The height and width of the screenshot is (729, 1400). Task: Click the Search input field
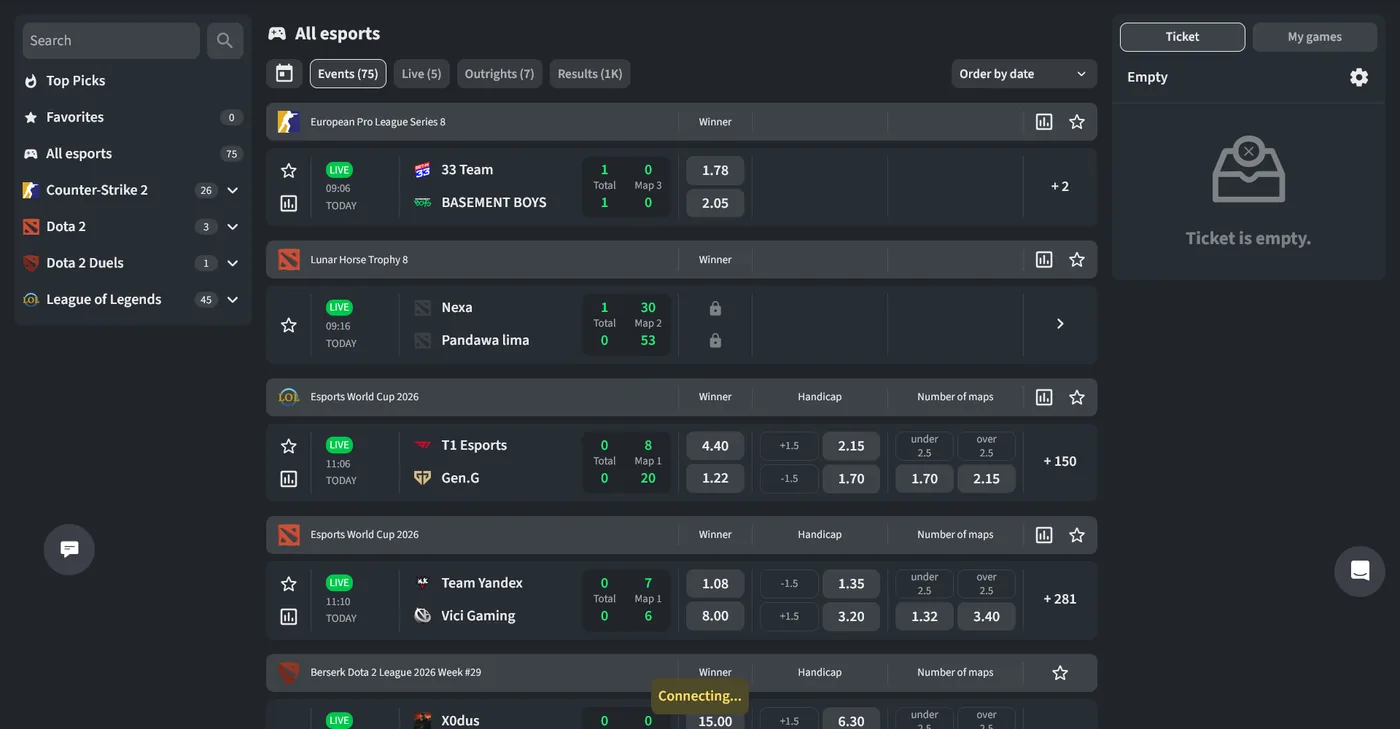(x=111, y=41)
